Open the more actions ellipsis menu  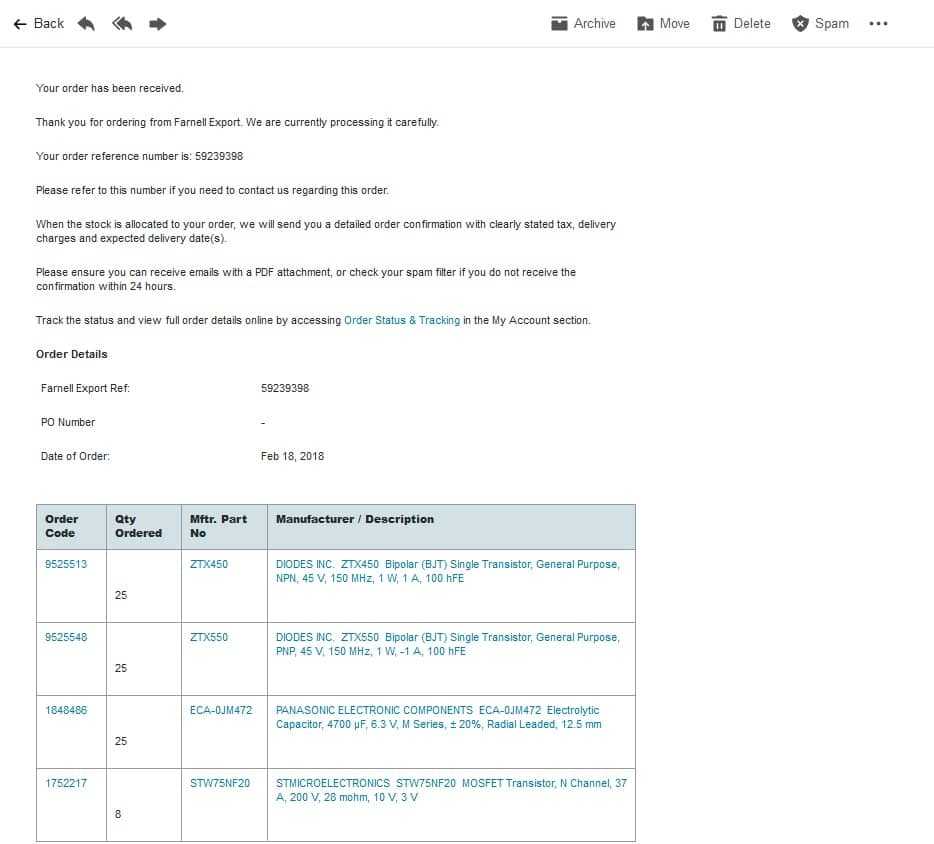pyautogui.click(x=878, y=24)
